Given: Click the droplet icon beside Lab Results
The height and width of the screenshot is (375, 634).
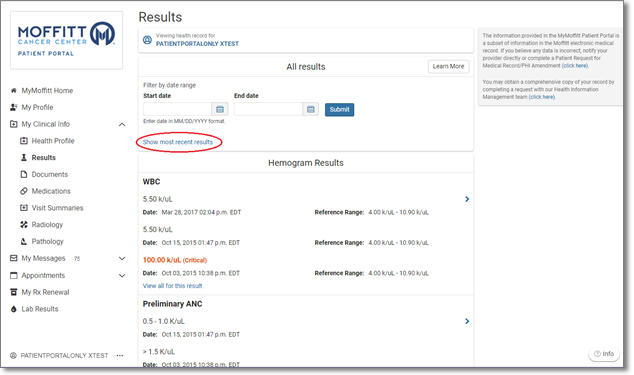Looking at the screenshot, I should pyautogui.click(x=13, y=309).
